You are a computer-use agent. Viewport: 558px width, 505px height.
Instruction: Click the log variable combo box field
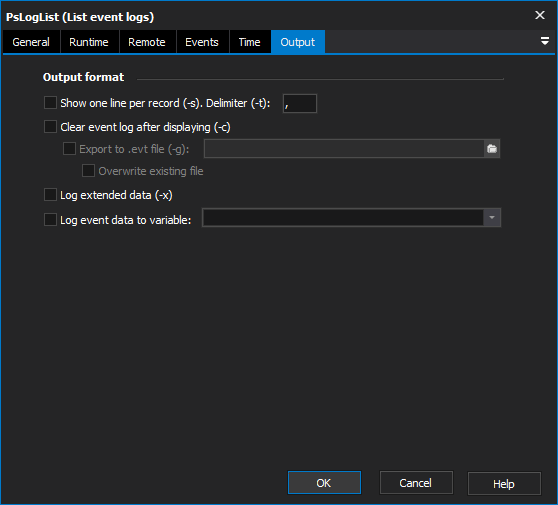(x=343, y=217)
